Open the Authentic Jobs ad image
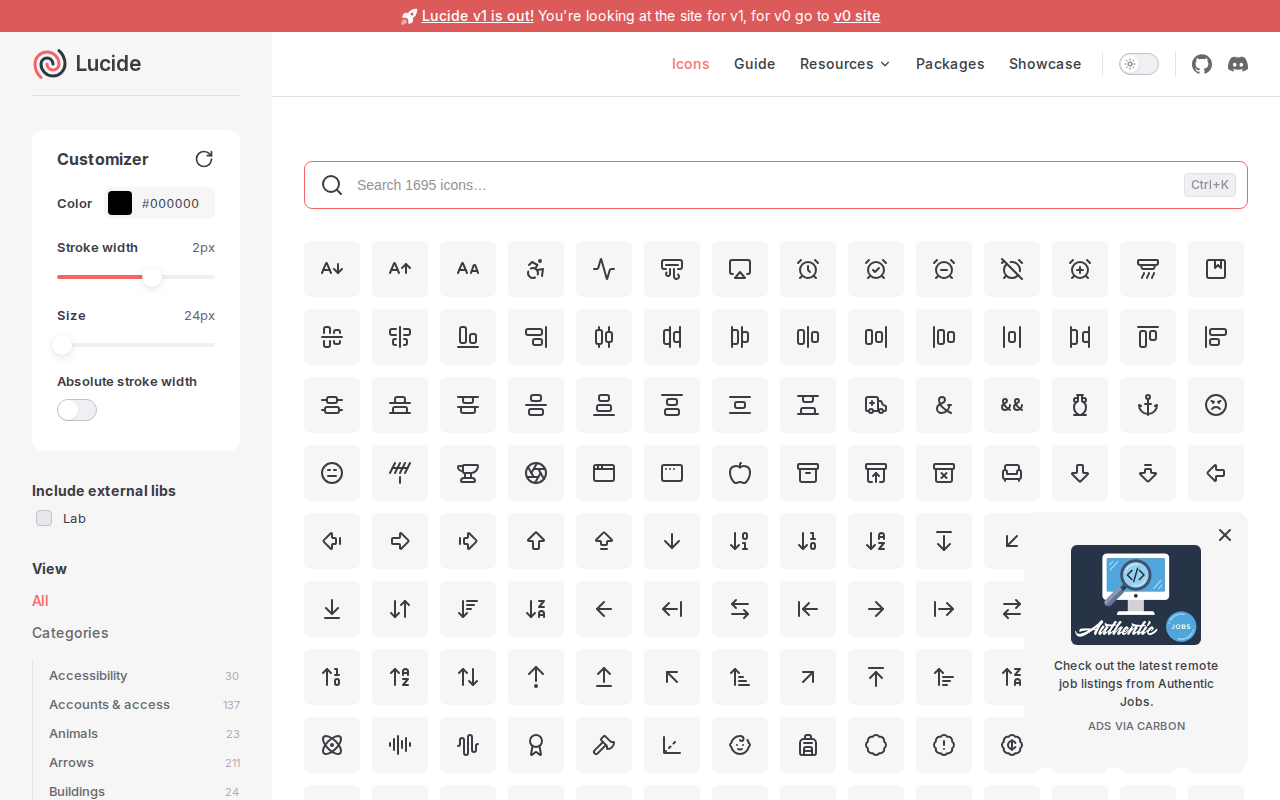The image size is (1280, 800). pos(1136,595)
